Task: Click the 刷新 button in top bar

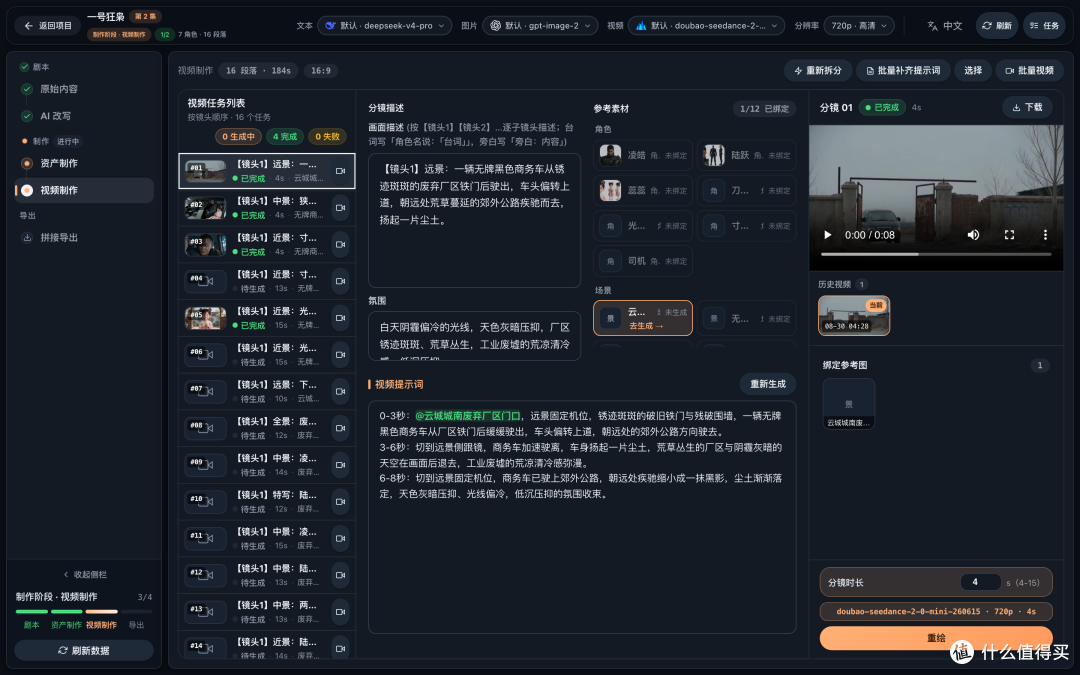Action: [x=997, y=25]
